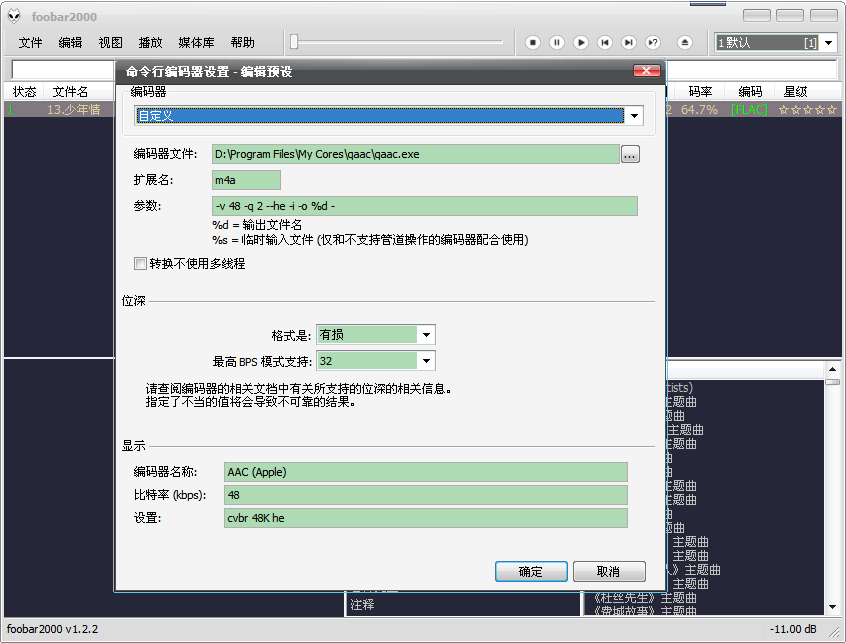
Task: Click the seek bar slider thumb
Action: tap(294, 42)
